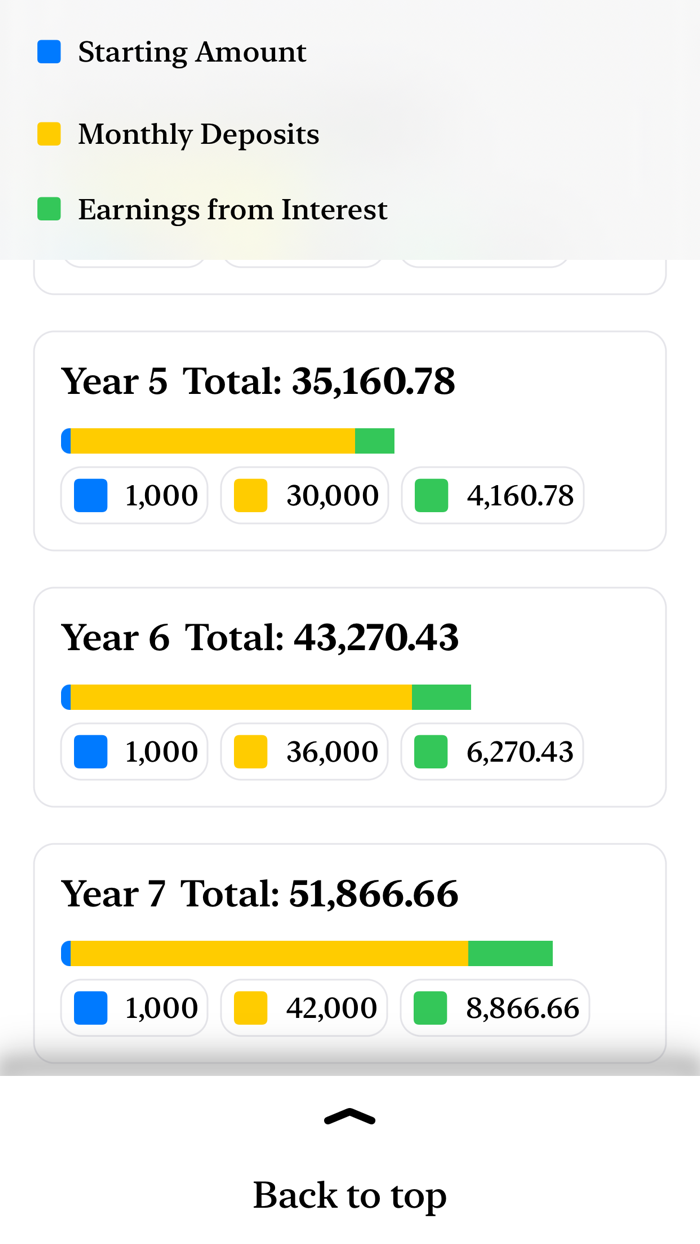Click the 1,000 chip in Year 6 card
Viewport: 700px width, 1244px height.
(x=134, y=751)
